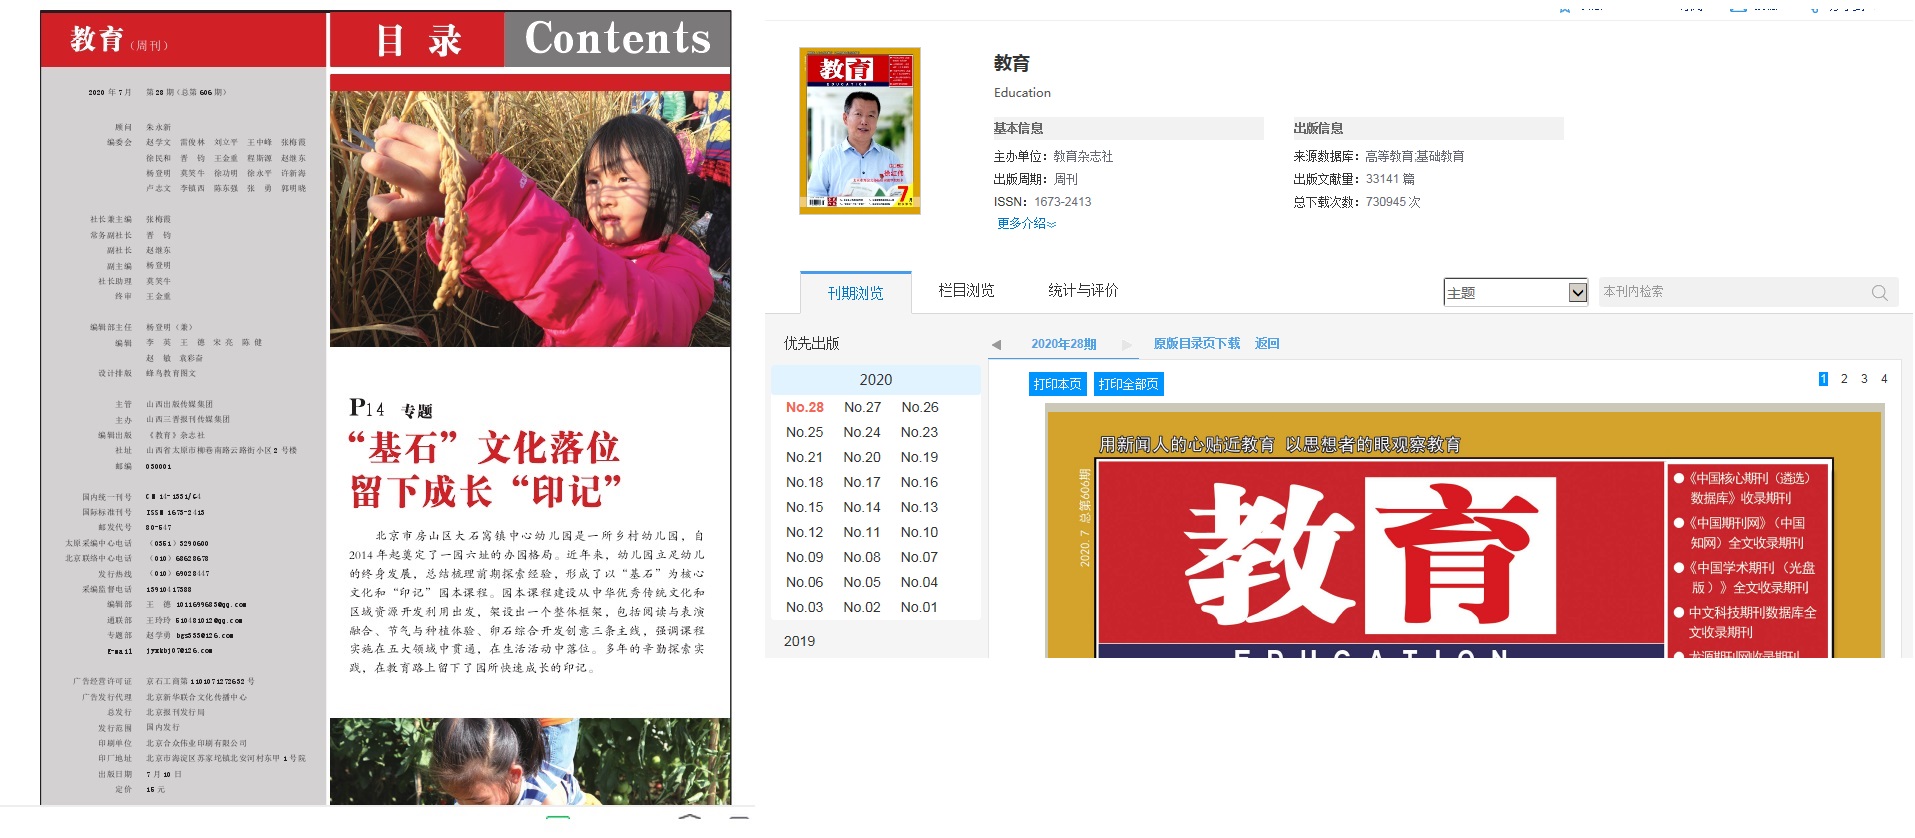Select the 刊期浏览 tab
Screen dimensions: 1915x838
[855, 293]
